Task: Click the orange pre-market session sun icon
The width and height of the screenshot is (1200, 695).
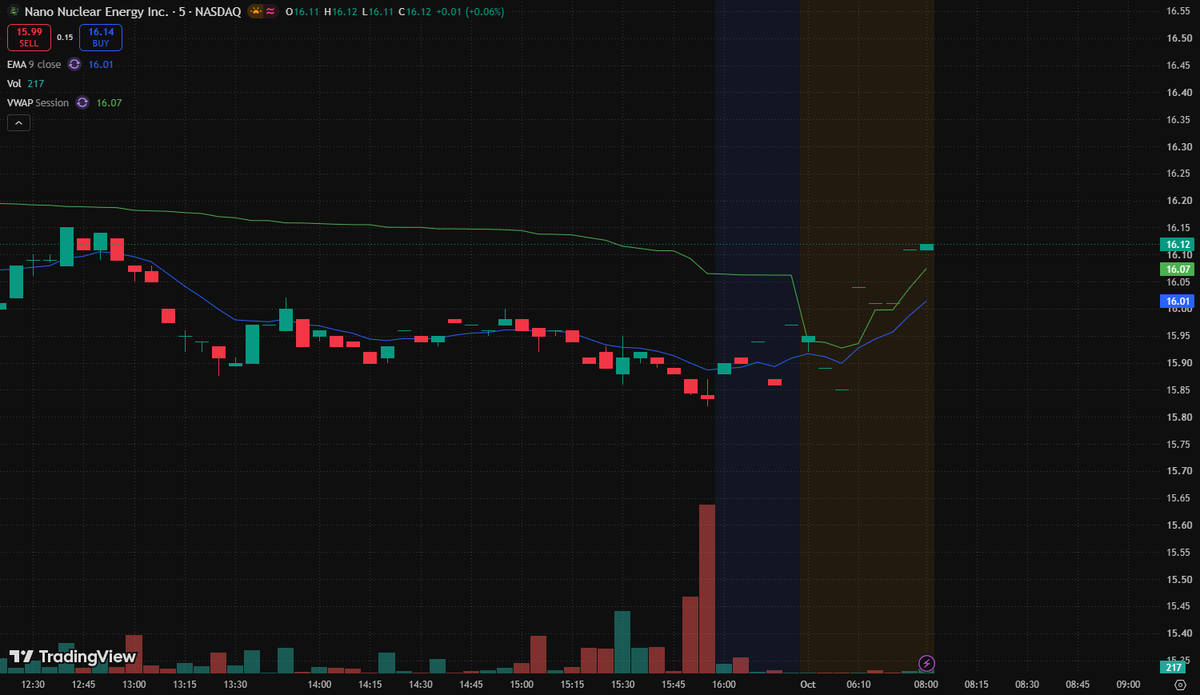Action: click(x=256, y=12)
